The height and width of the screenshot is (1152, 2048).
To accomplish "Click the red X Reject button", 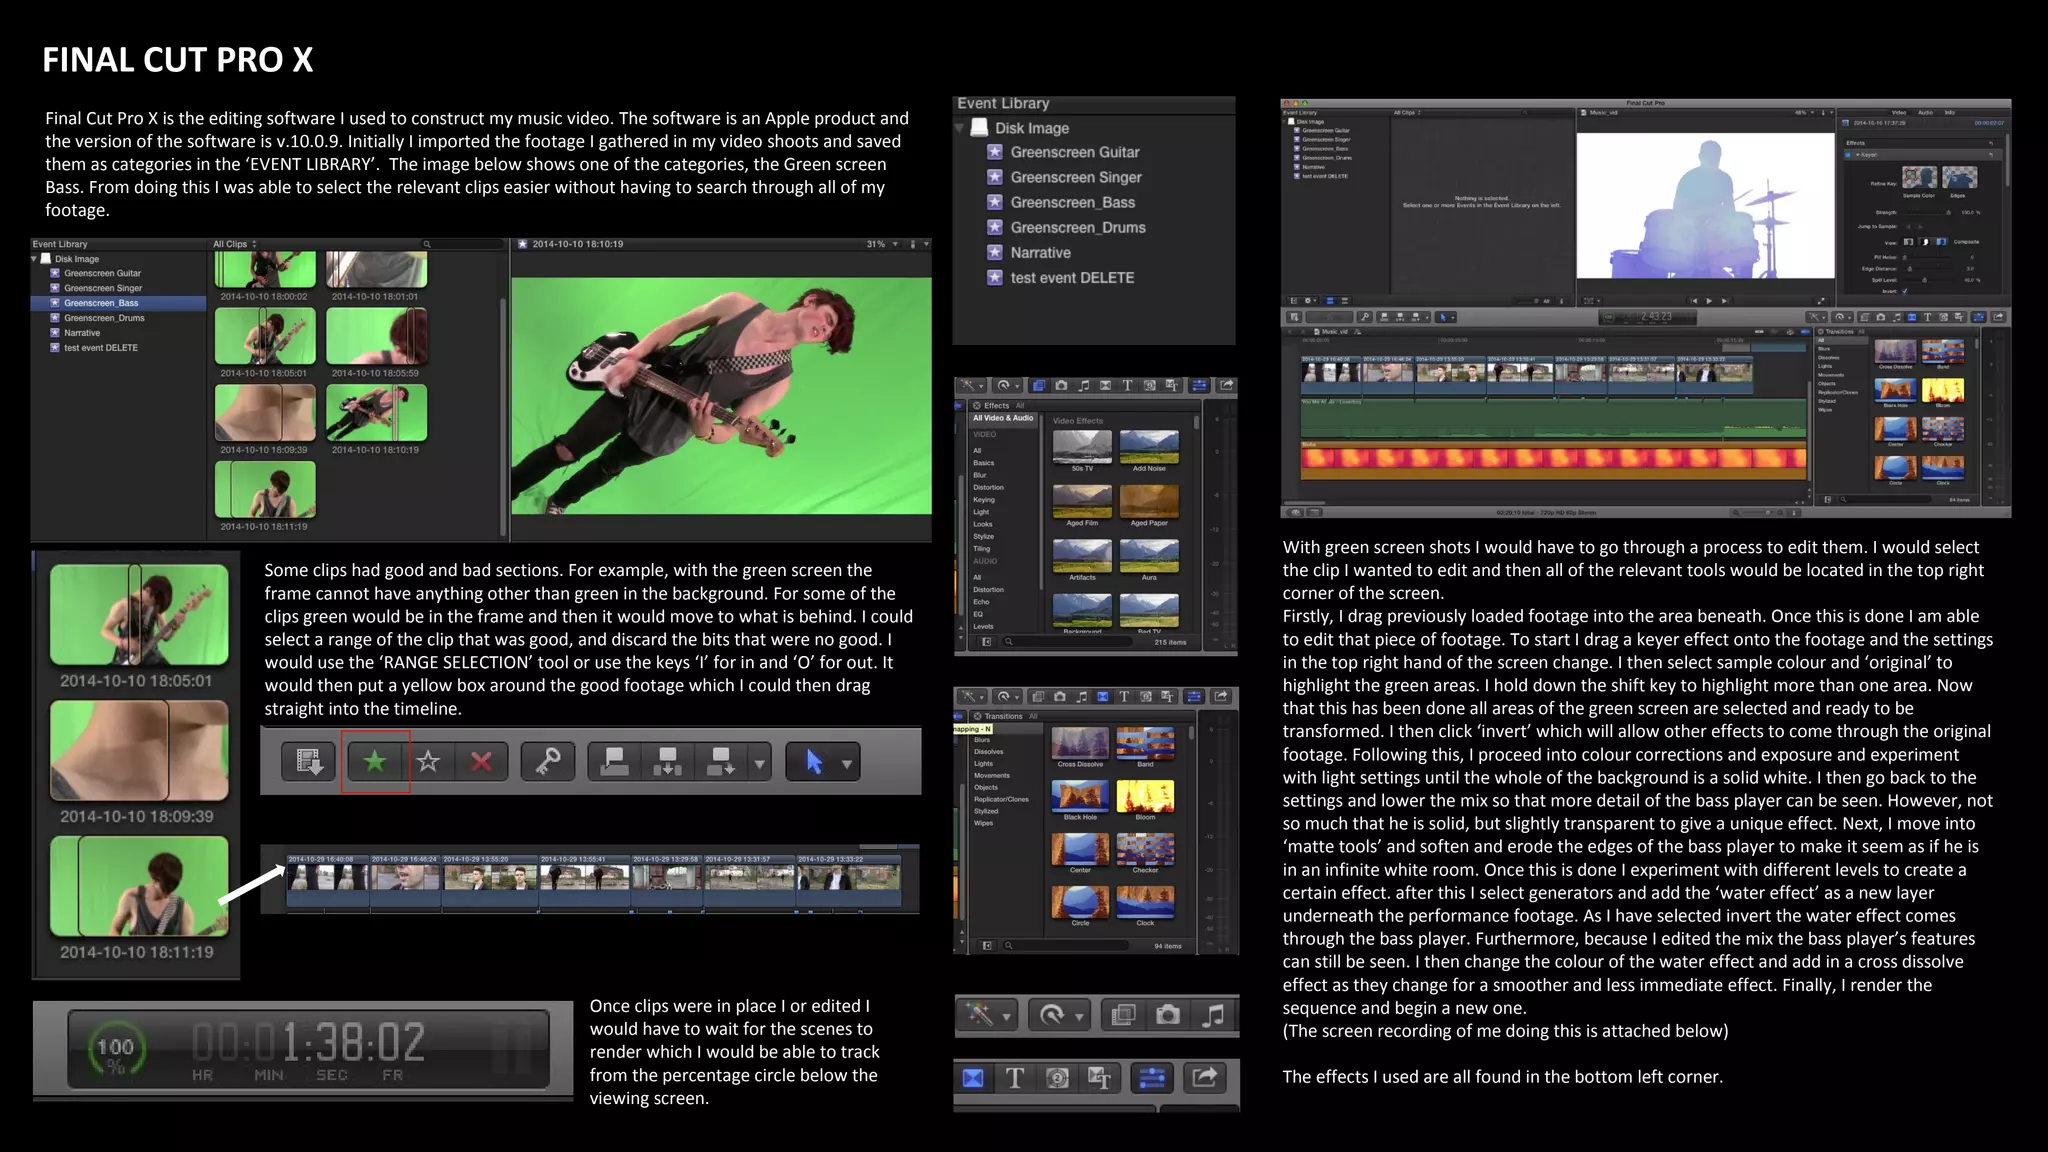I will point(481,762).
